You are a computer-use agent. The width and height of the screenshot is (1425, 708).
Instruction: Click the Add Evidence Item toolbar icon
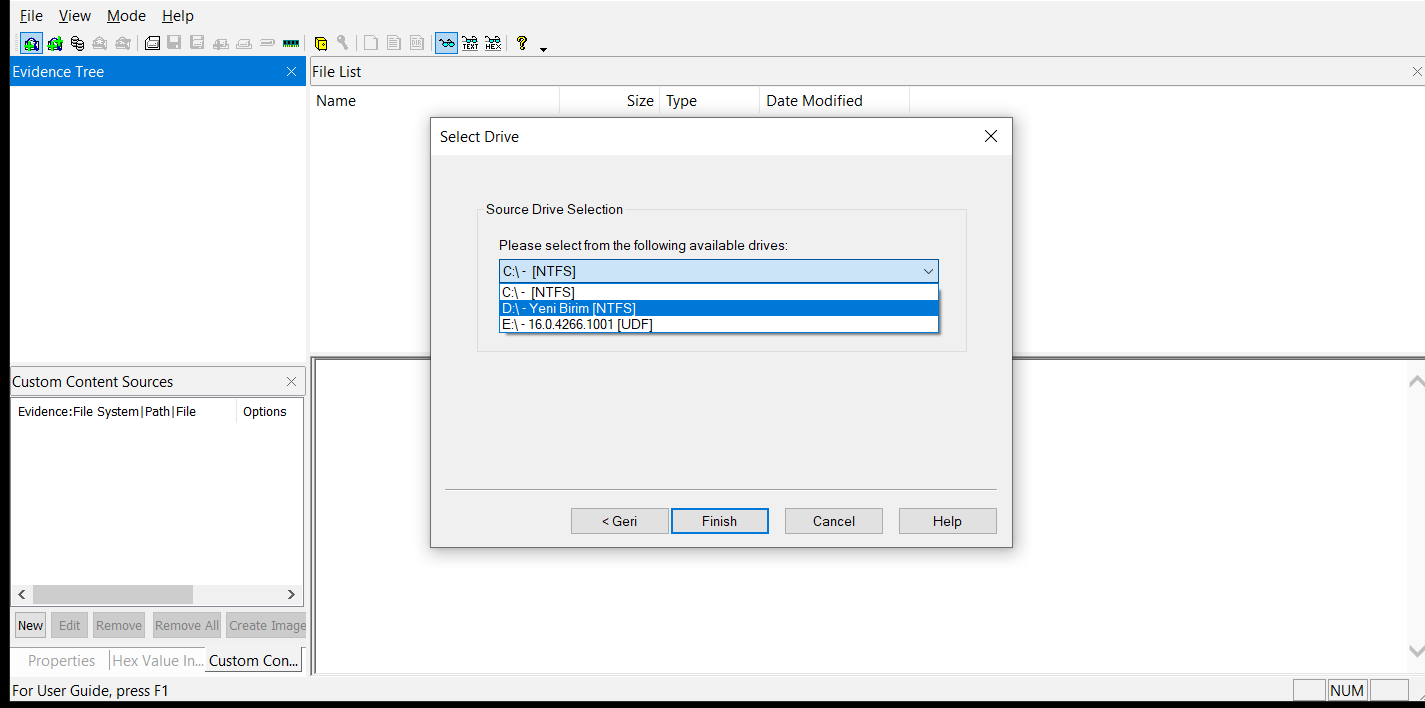(x=31, y=43)
